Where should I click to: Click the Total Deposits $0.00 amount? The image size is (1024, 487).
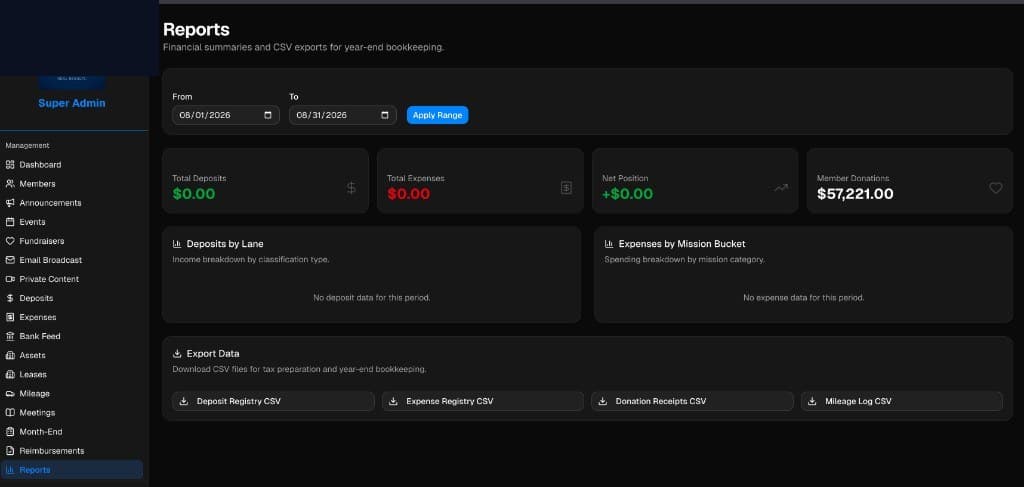coord(194,194)
